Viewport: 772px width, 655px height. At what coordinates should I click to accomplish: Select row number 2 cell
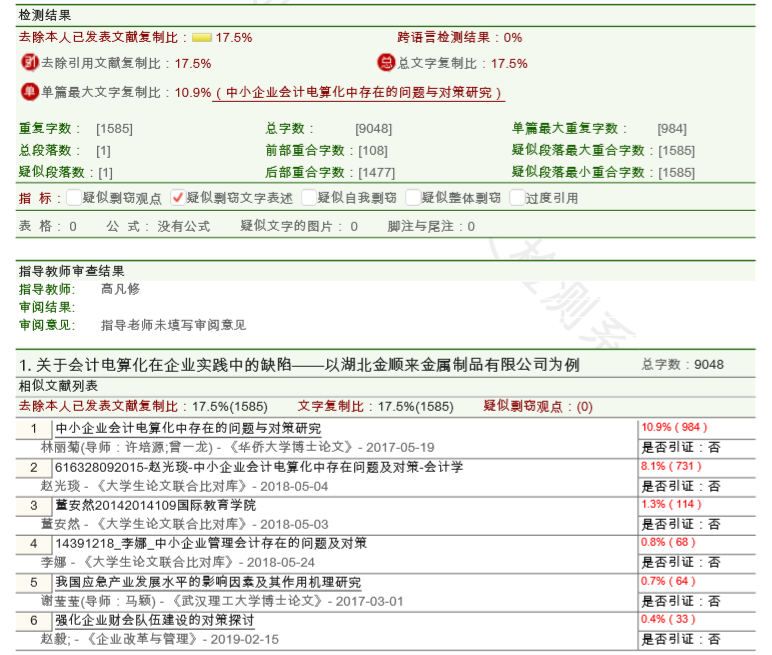[x=33, y=467]
